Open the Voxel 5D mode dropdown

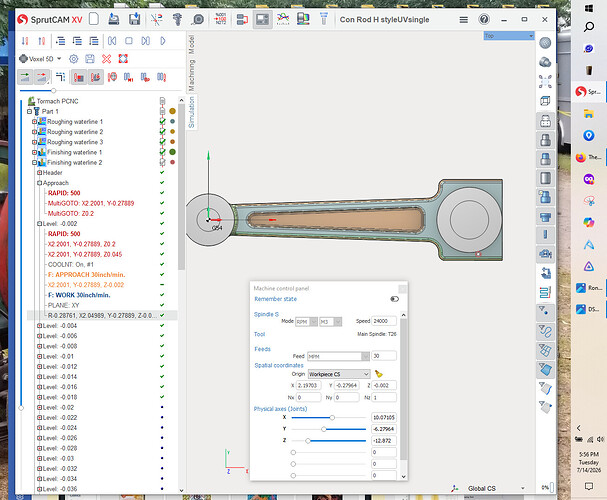[59, 59]
